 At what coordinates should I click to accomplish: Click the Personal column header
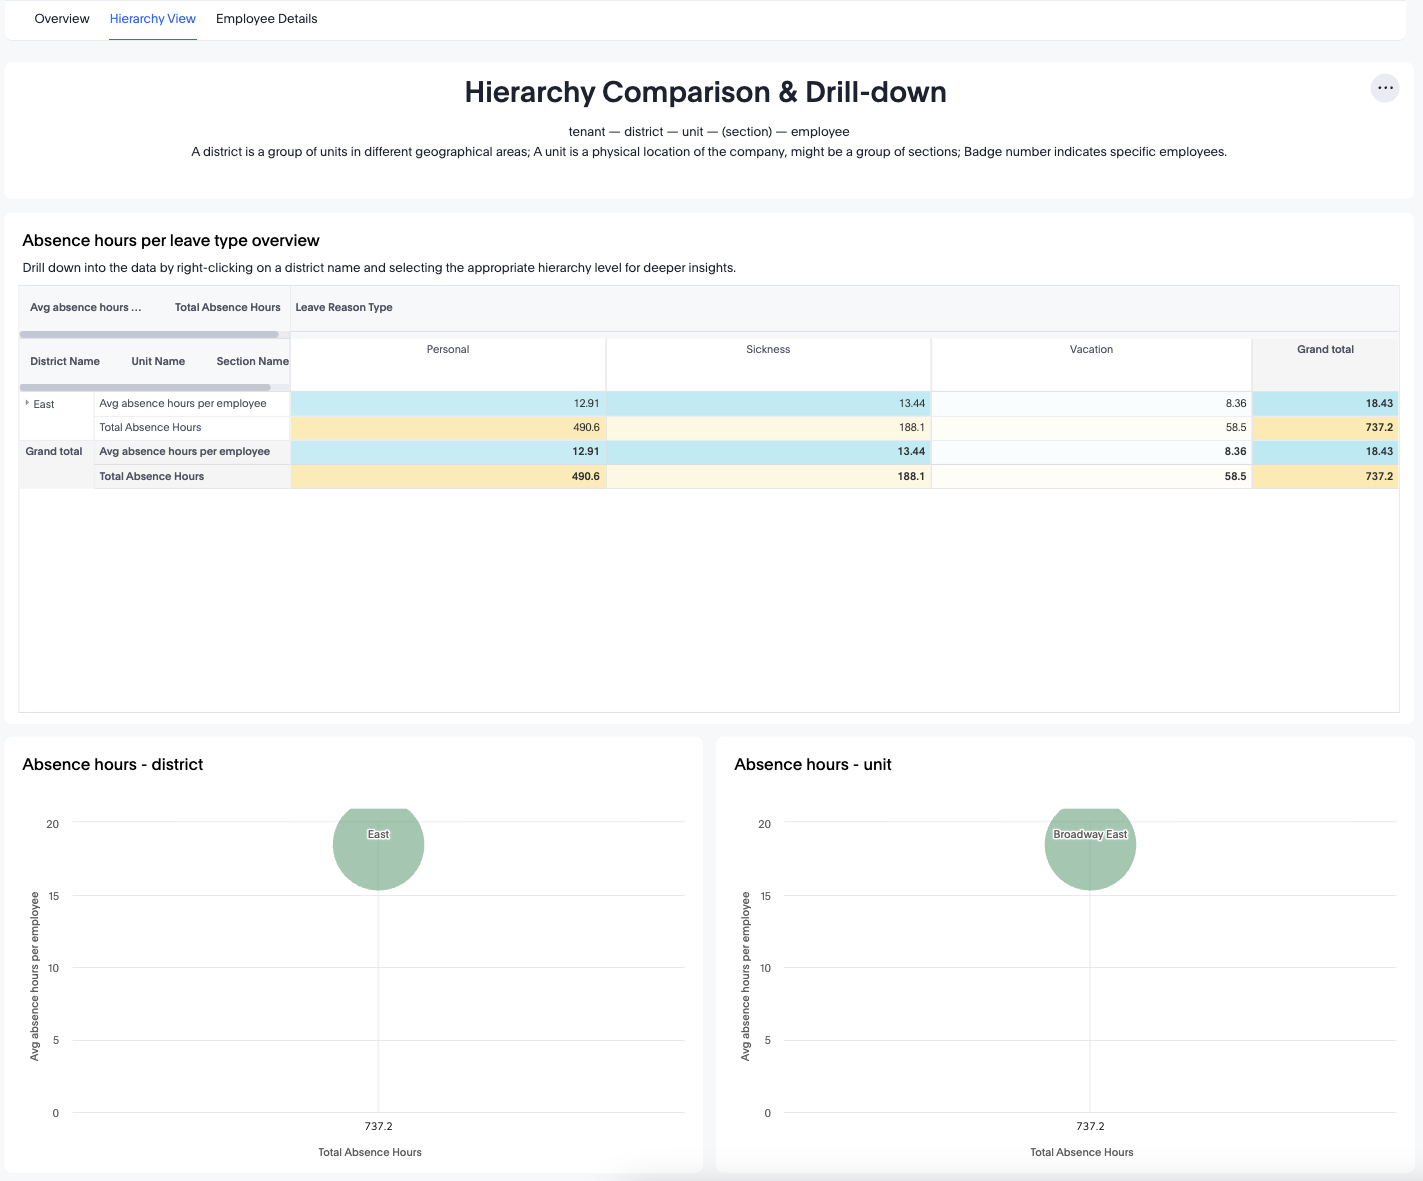point(448,350)
